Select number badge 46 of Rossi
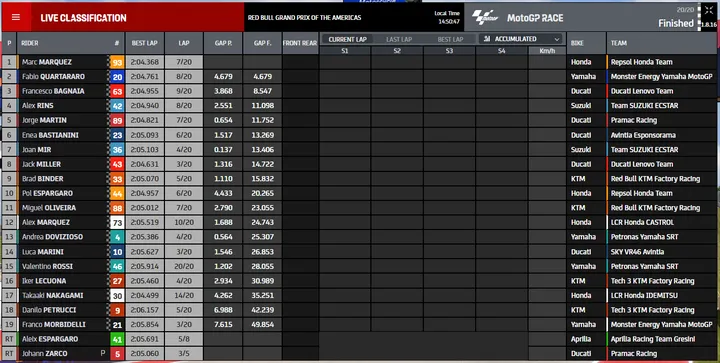 pyautogui.click(x=117, y=267)
